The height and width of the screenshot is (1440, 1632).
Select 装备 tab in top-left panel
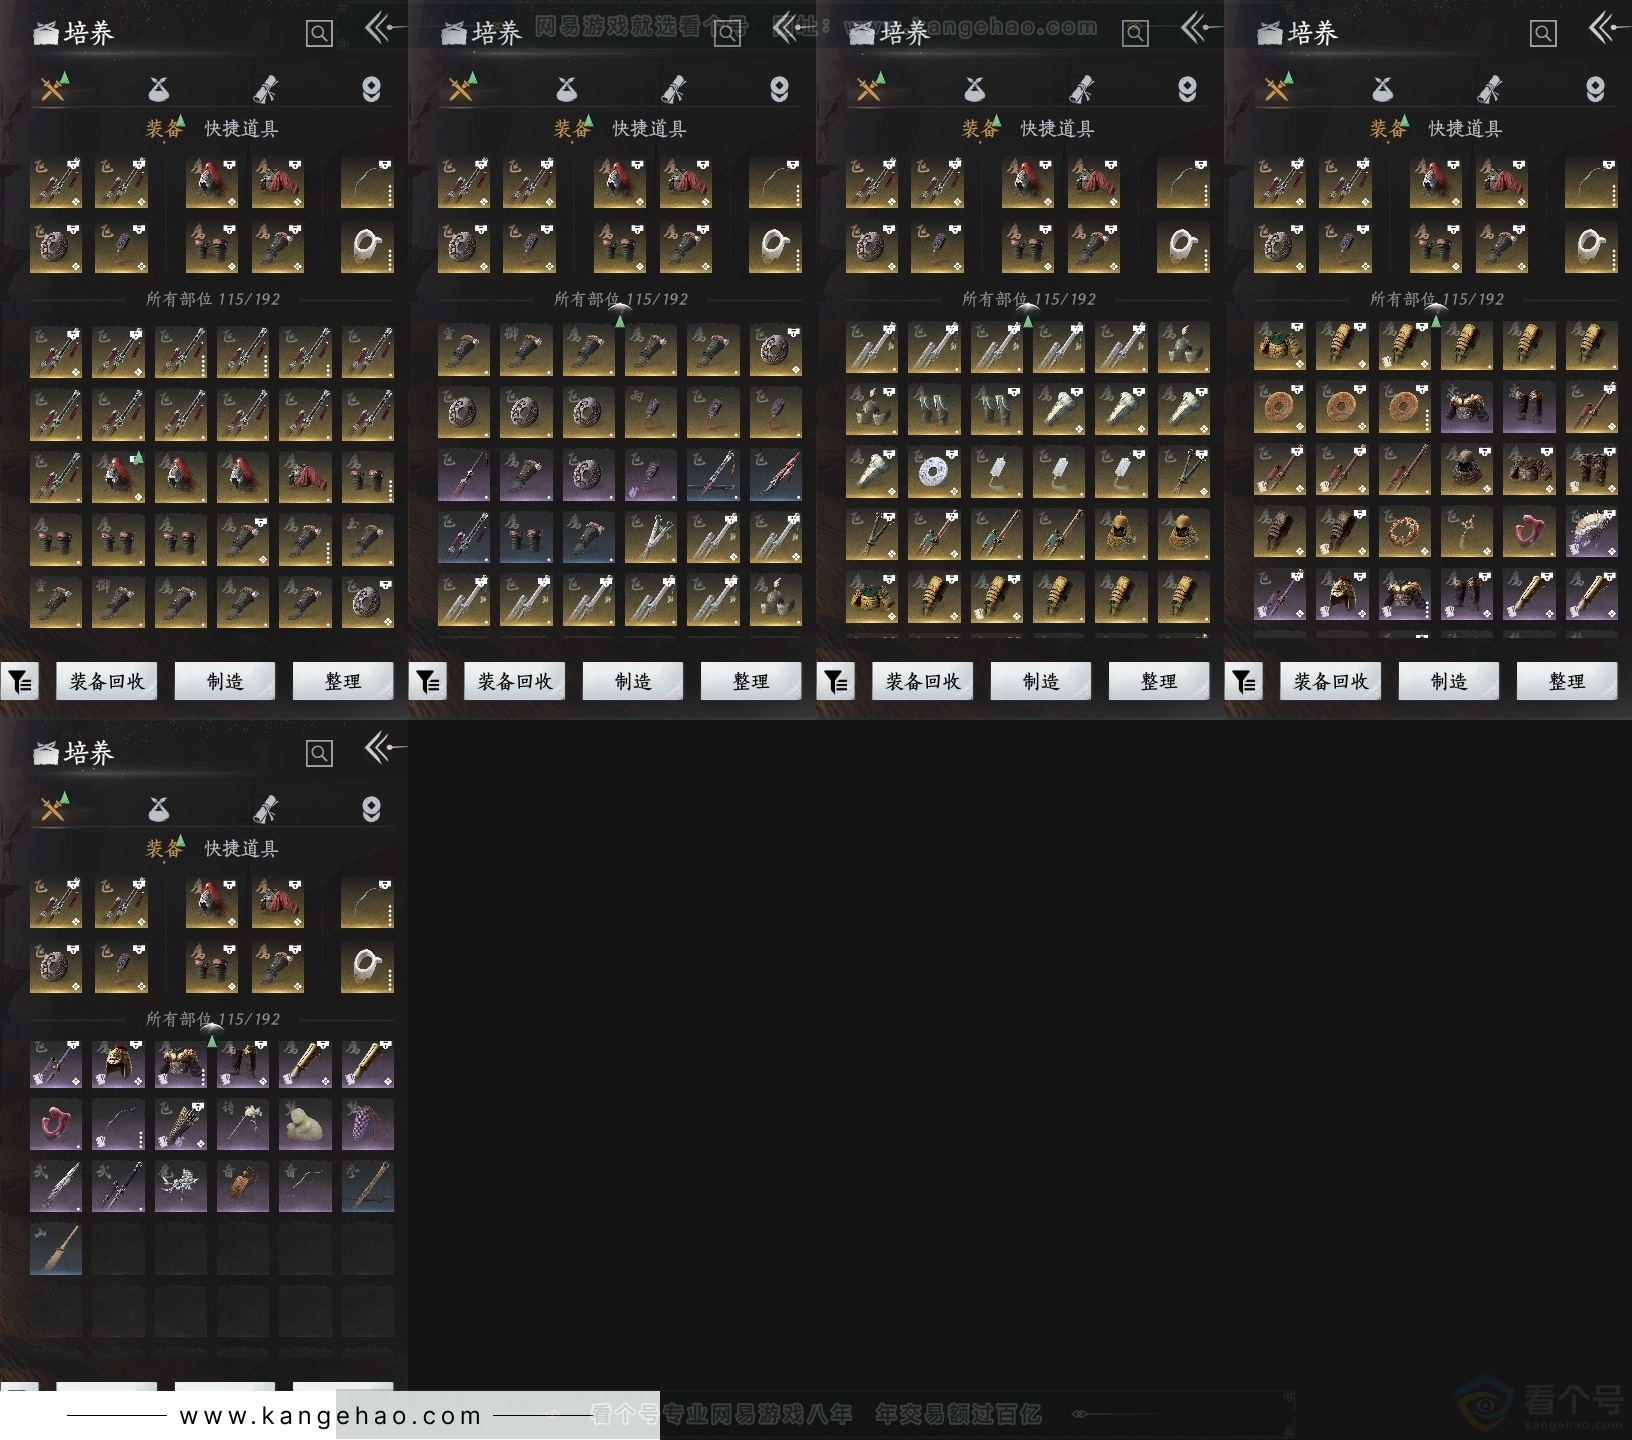tap(164, 129)
